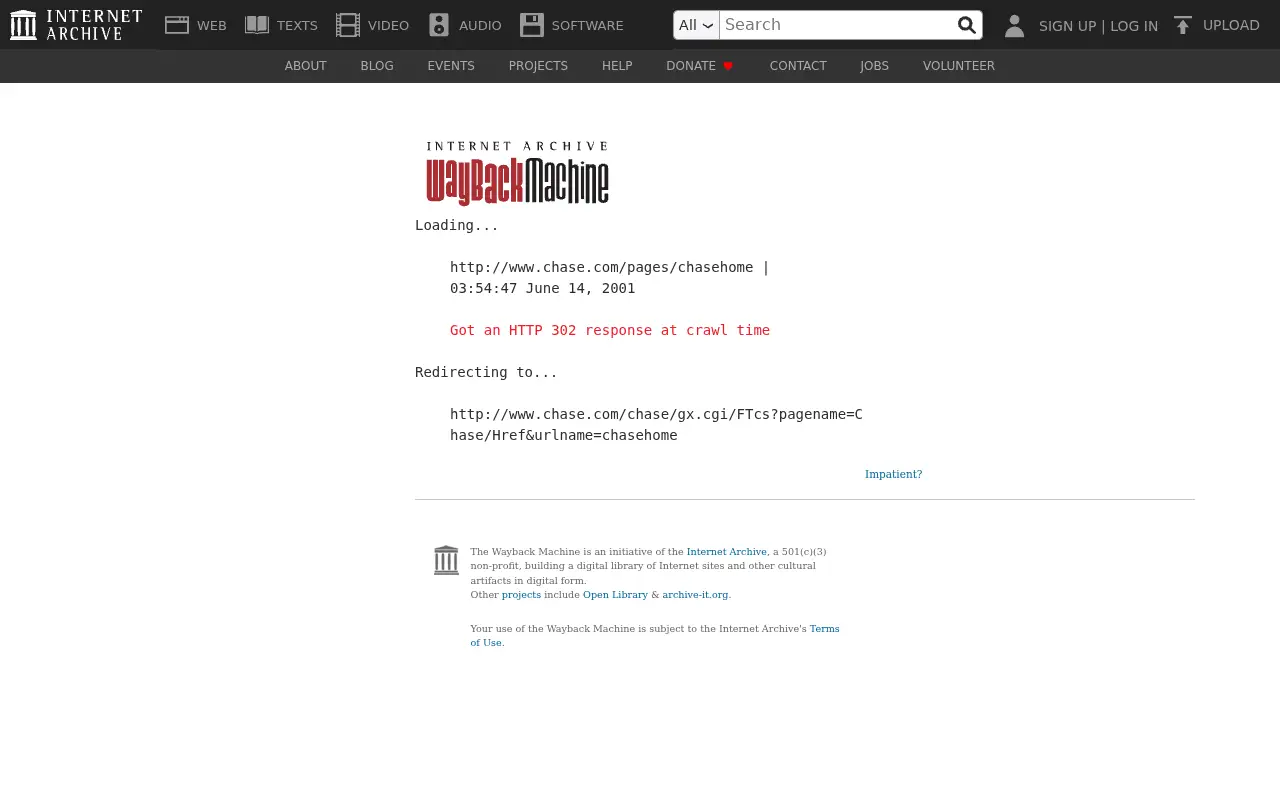The width and height of the screenshot is (1280, 800).
Task: Follow the Internet Archive footer link
Action: (x=727, y=552)
